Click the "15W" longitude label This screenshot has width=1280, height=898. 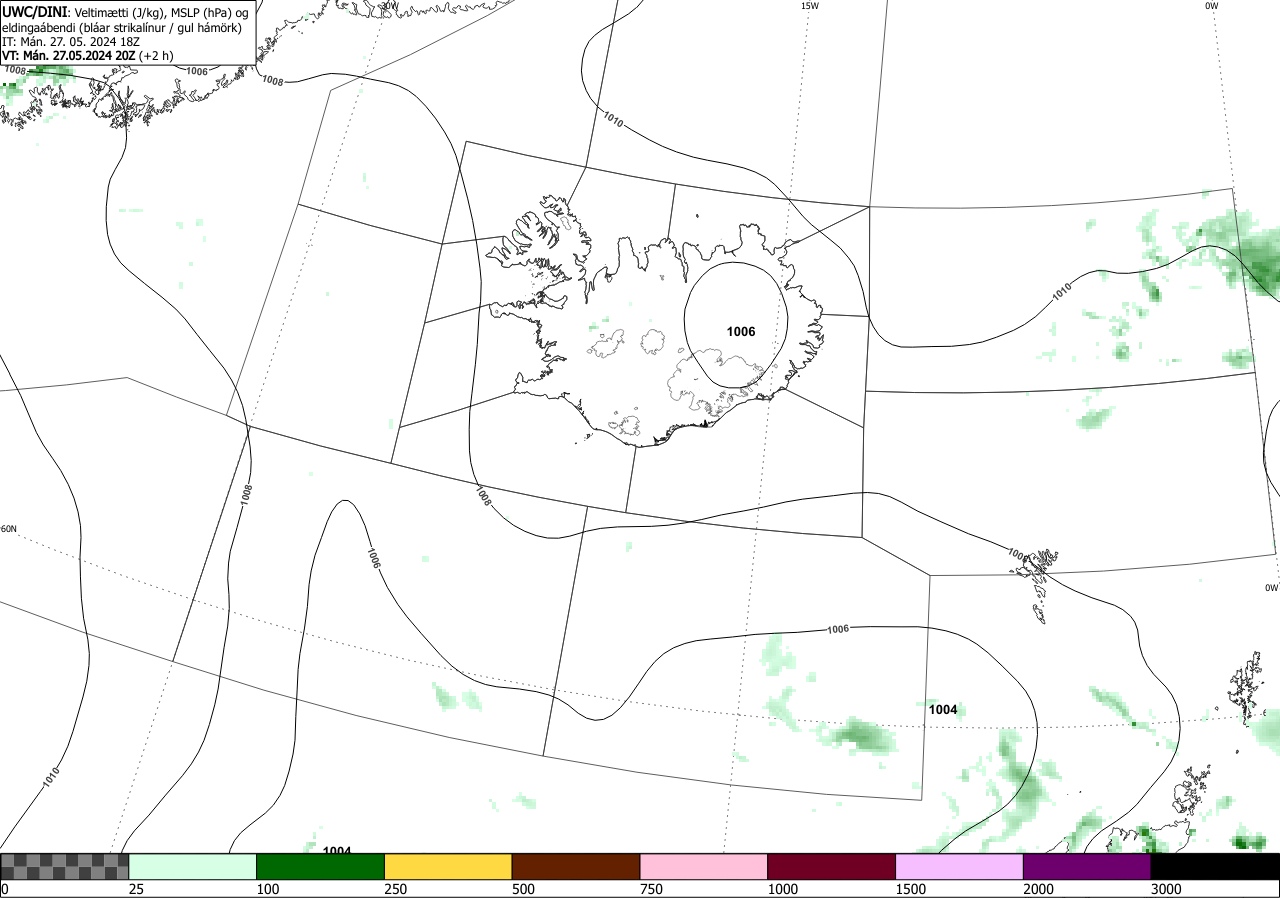coord(809,6)
